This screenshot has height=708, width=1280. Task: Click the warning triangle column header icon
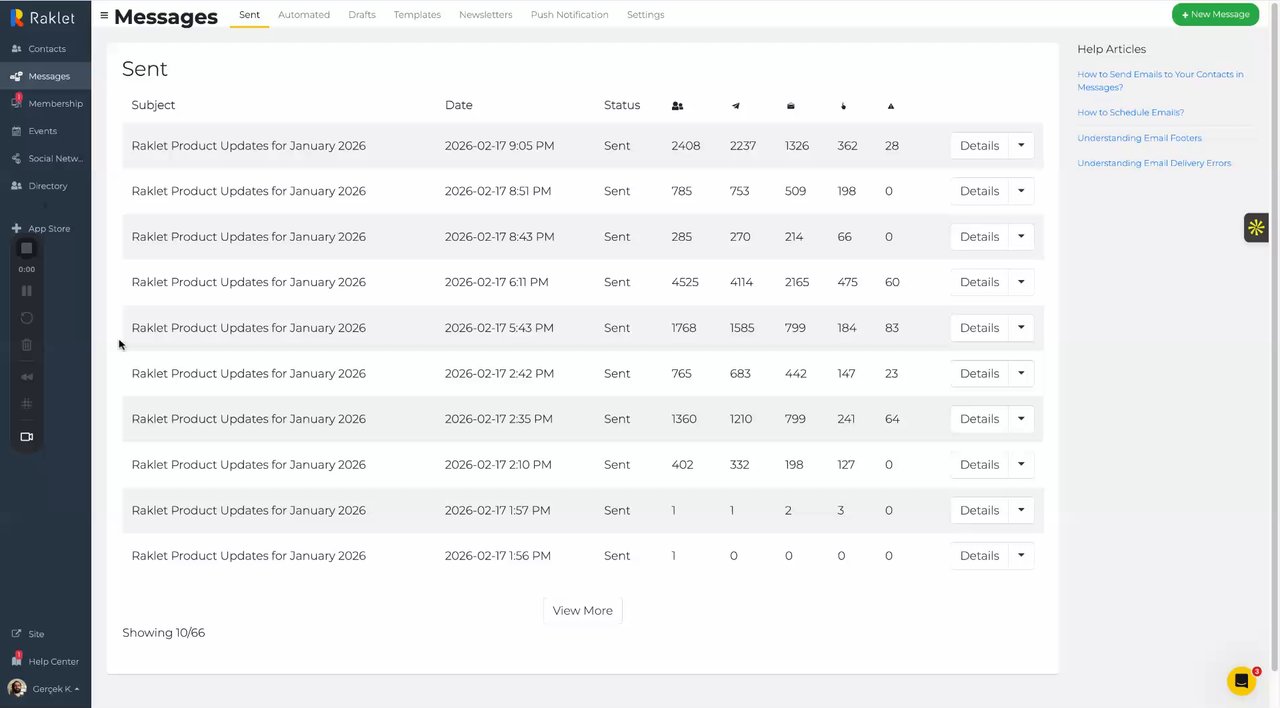pyautogui.click(x=890, y=105)
